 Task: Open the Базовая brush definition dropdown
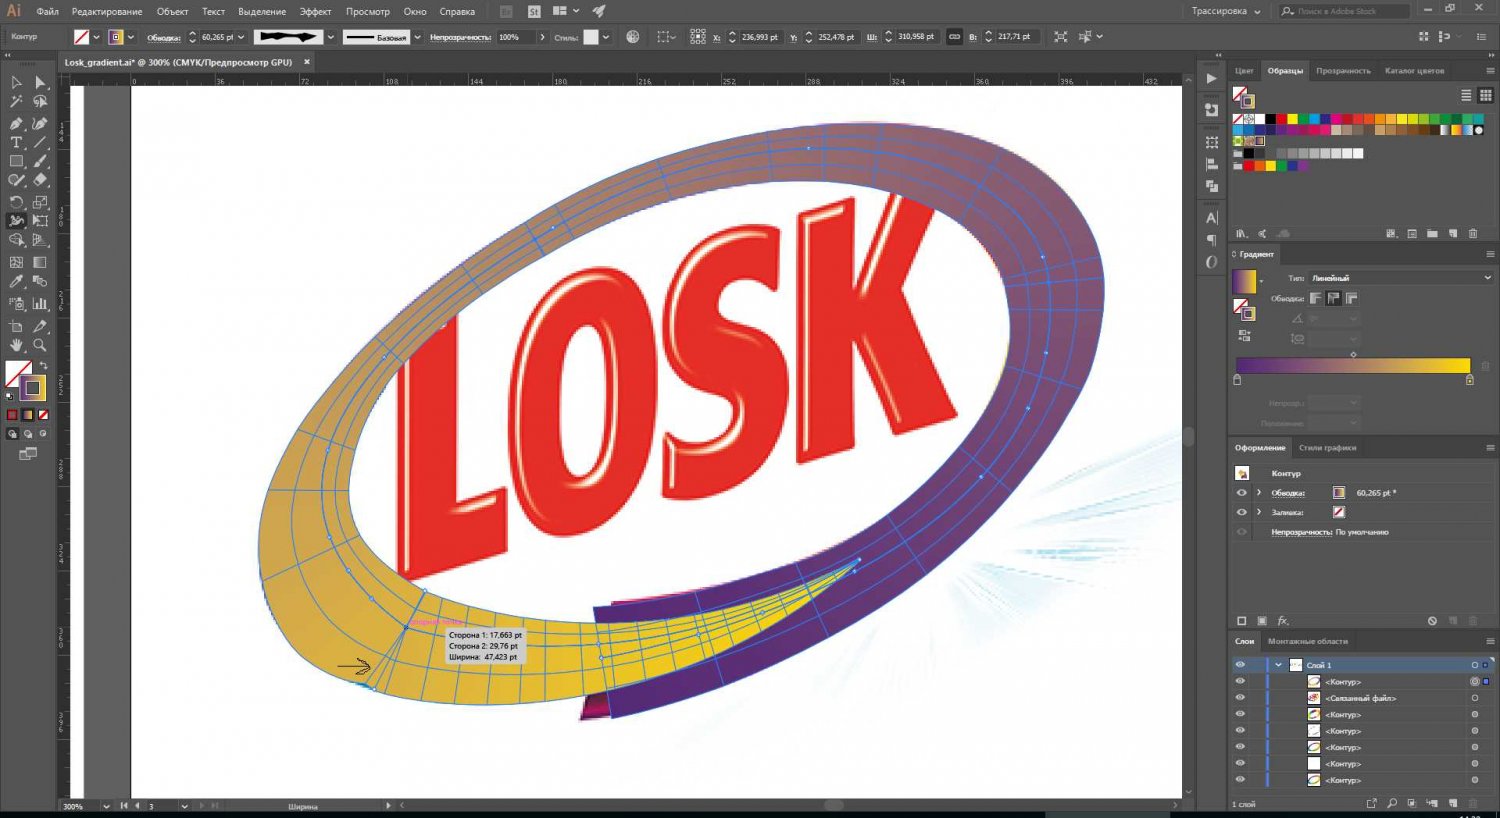tap(418, 37)
